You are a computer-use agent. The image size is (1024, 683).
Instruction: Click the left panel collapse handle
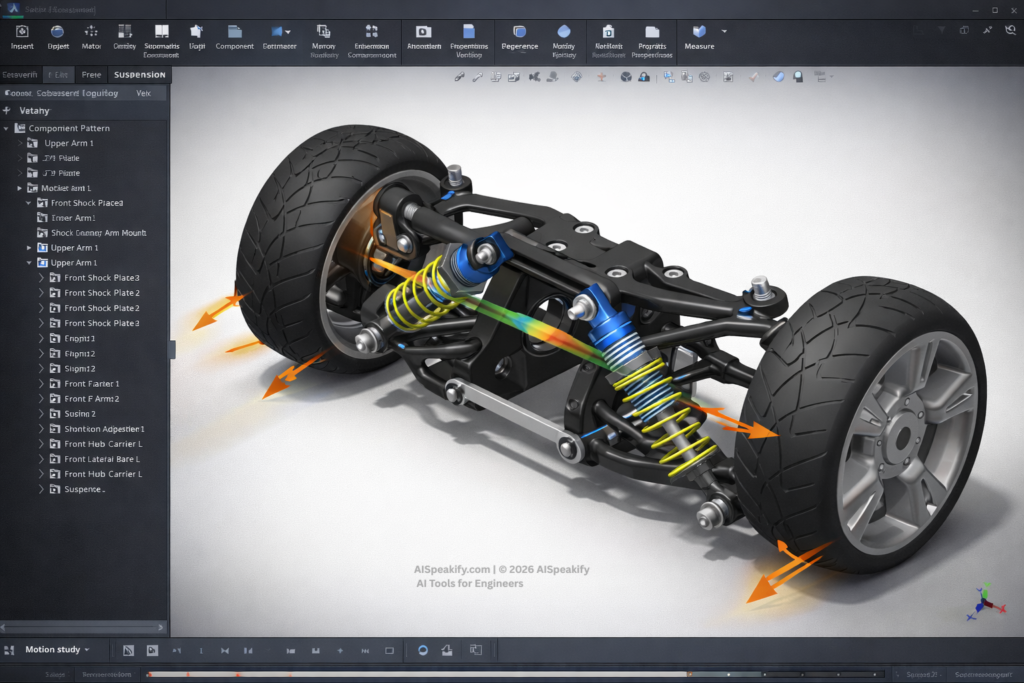coord(172,349)
